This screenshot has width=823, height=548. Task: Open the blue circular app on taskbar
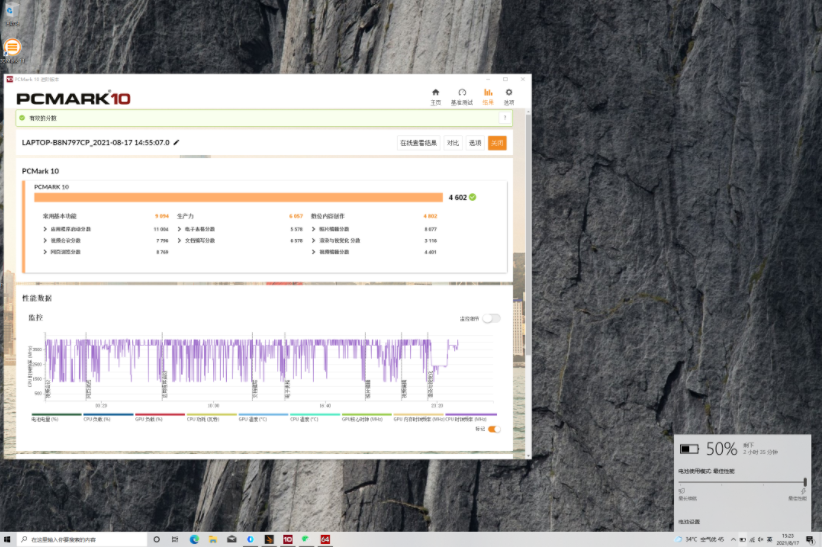(250, 540)
